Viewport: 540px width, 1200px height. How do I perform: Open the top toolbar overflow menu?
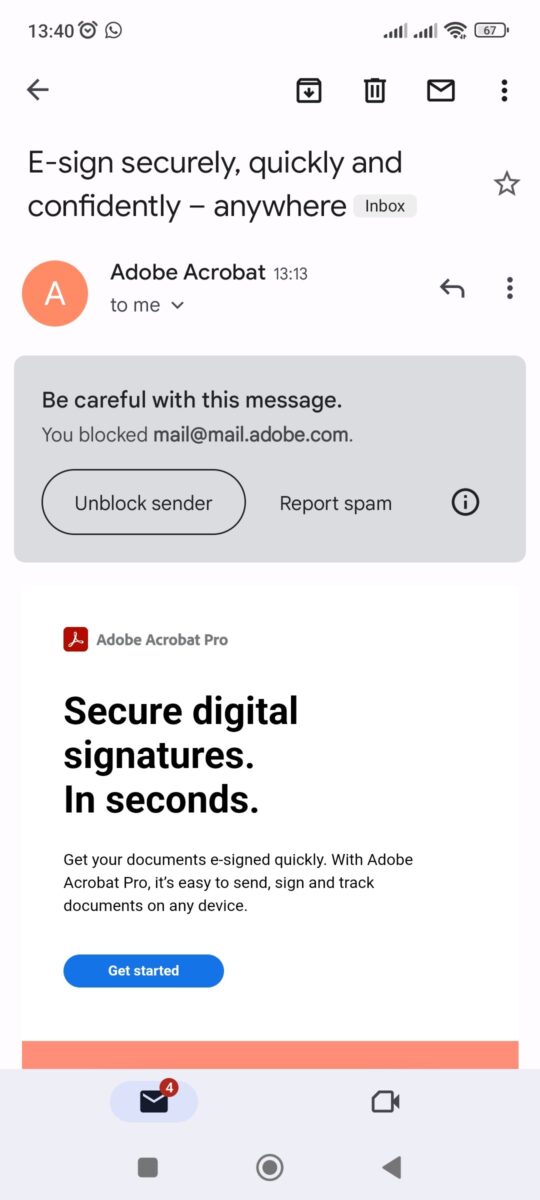(x=504, y=90)
